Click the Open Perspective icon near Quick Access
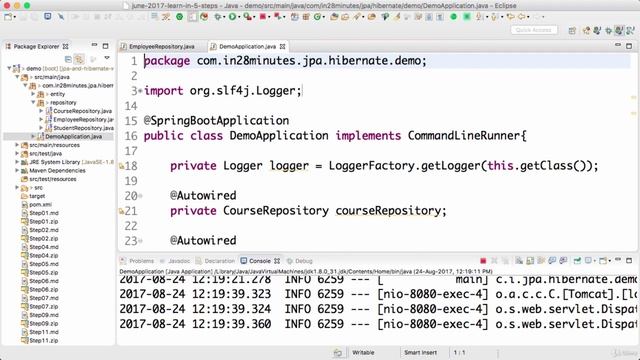Image resolution: width=640 pixels, height=360 pixels. [x=572, y=30]
